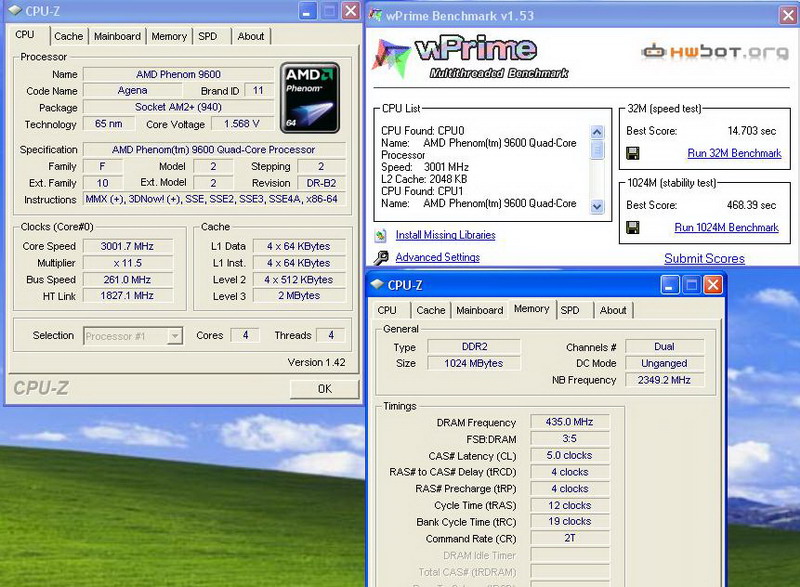
Task: Open the Processor #1 selection dropdown
Action: coord(175,336)
